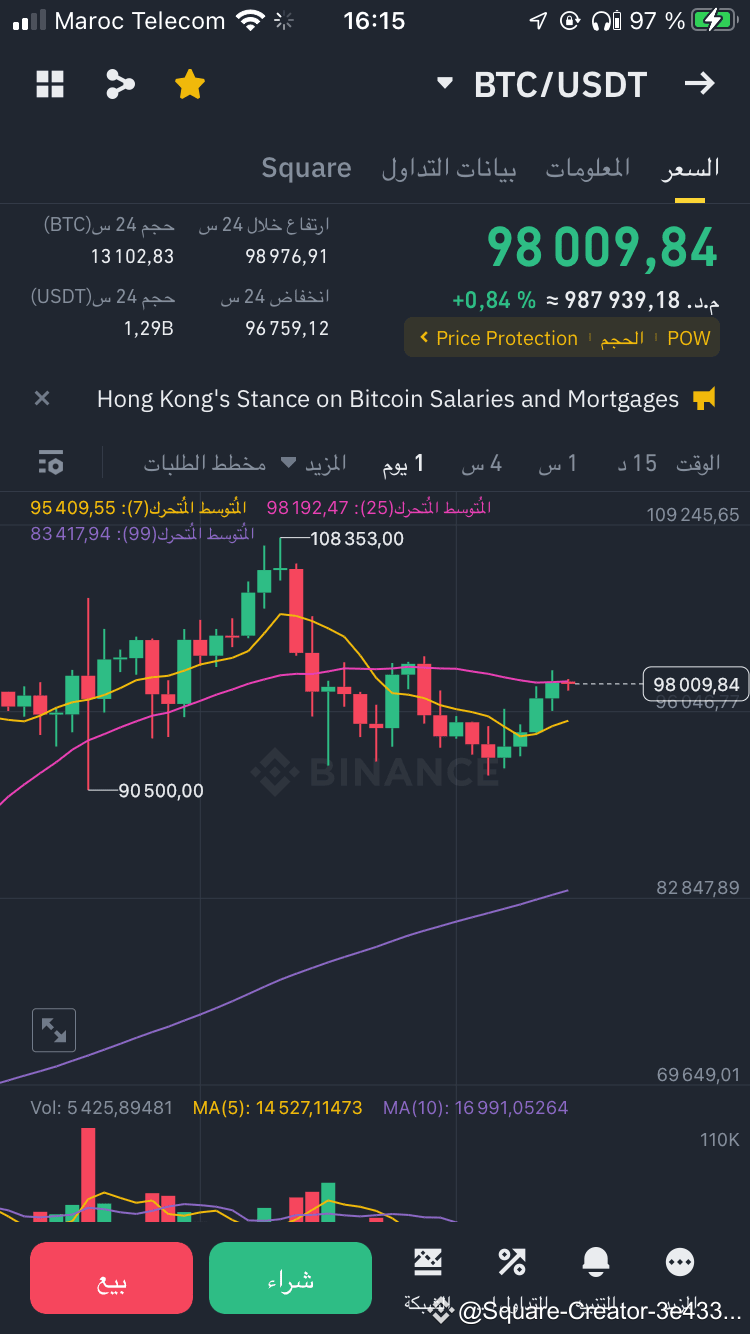The width and height of the screenshot is (750, 1334).
Task: Open chart indicator settings icon
Action: click(x=51, y=462)
